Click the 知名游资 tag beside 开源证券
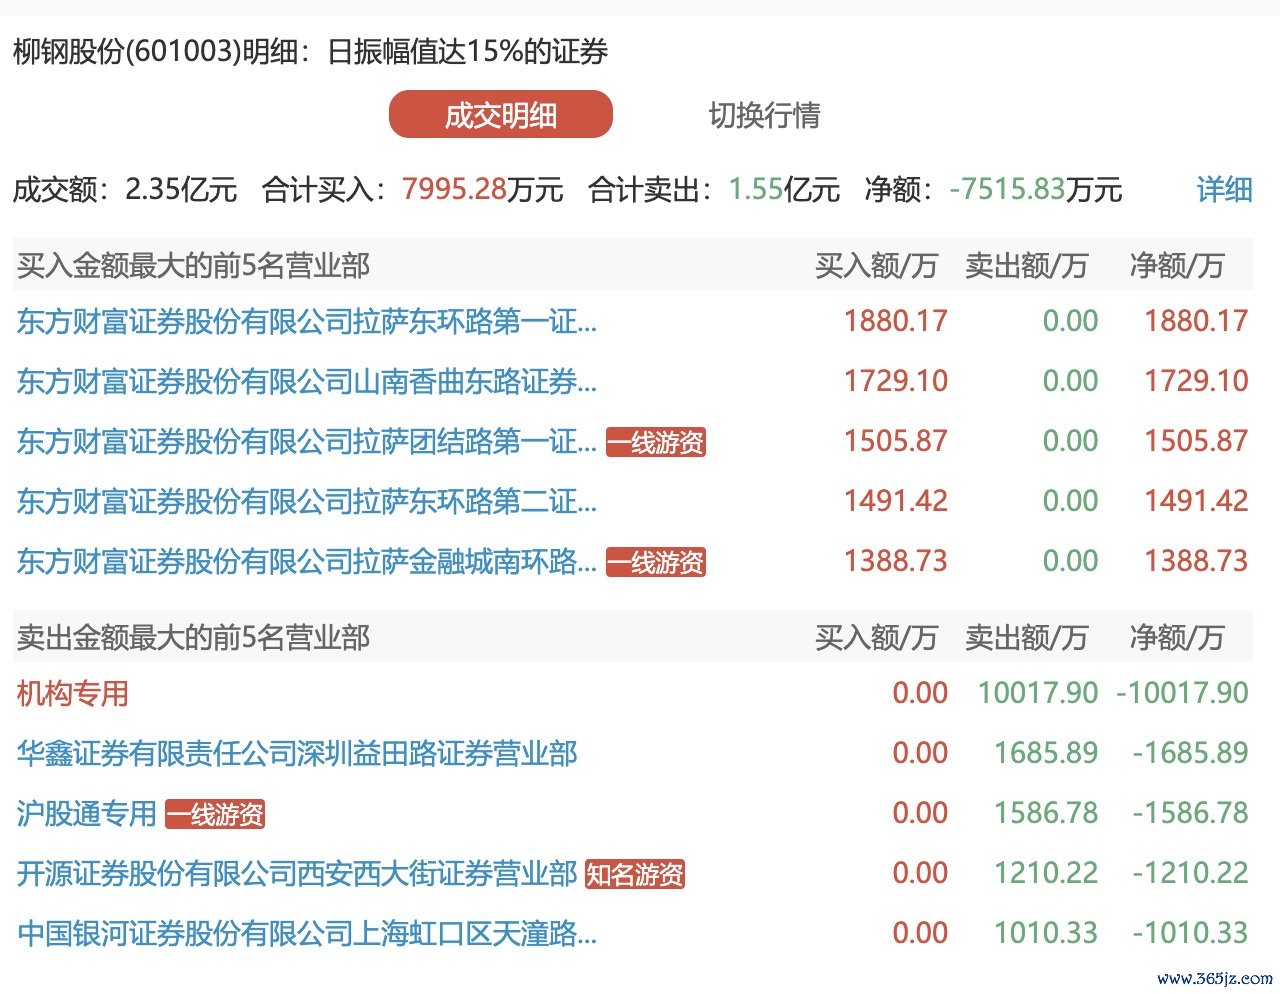Viewport: 1280px width, 994px height. [x=635, y=874]
